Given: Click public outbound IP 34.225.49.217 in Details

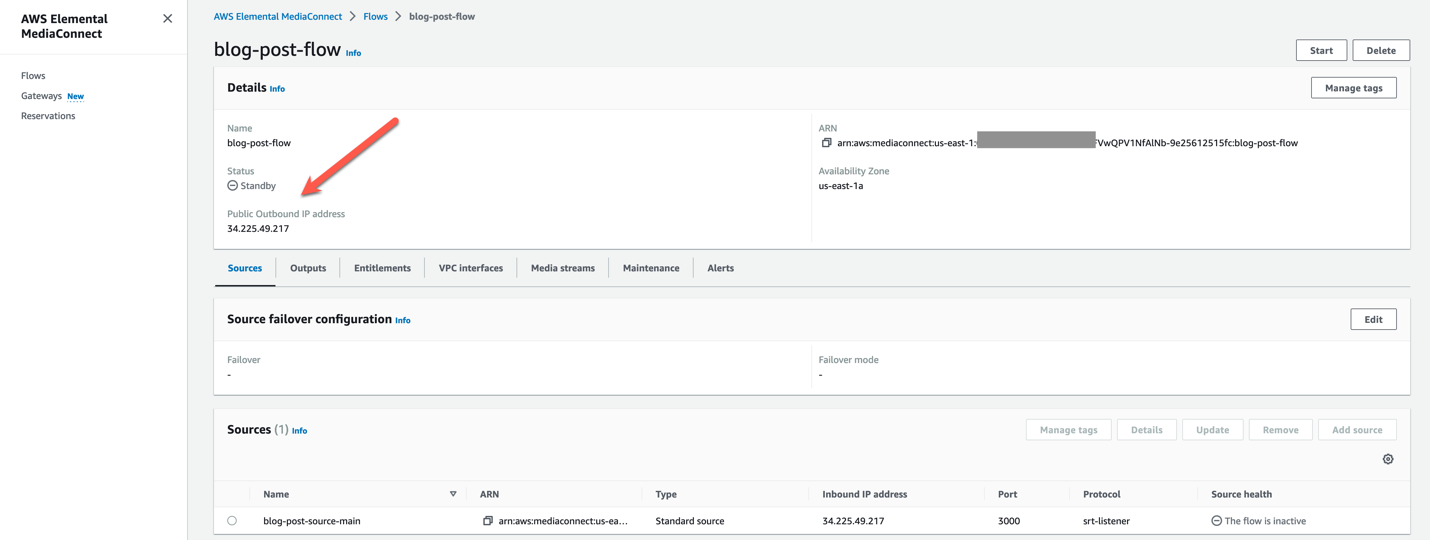Looking at the screenshot, I should pos(258,229).
